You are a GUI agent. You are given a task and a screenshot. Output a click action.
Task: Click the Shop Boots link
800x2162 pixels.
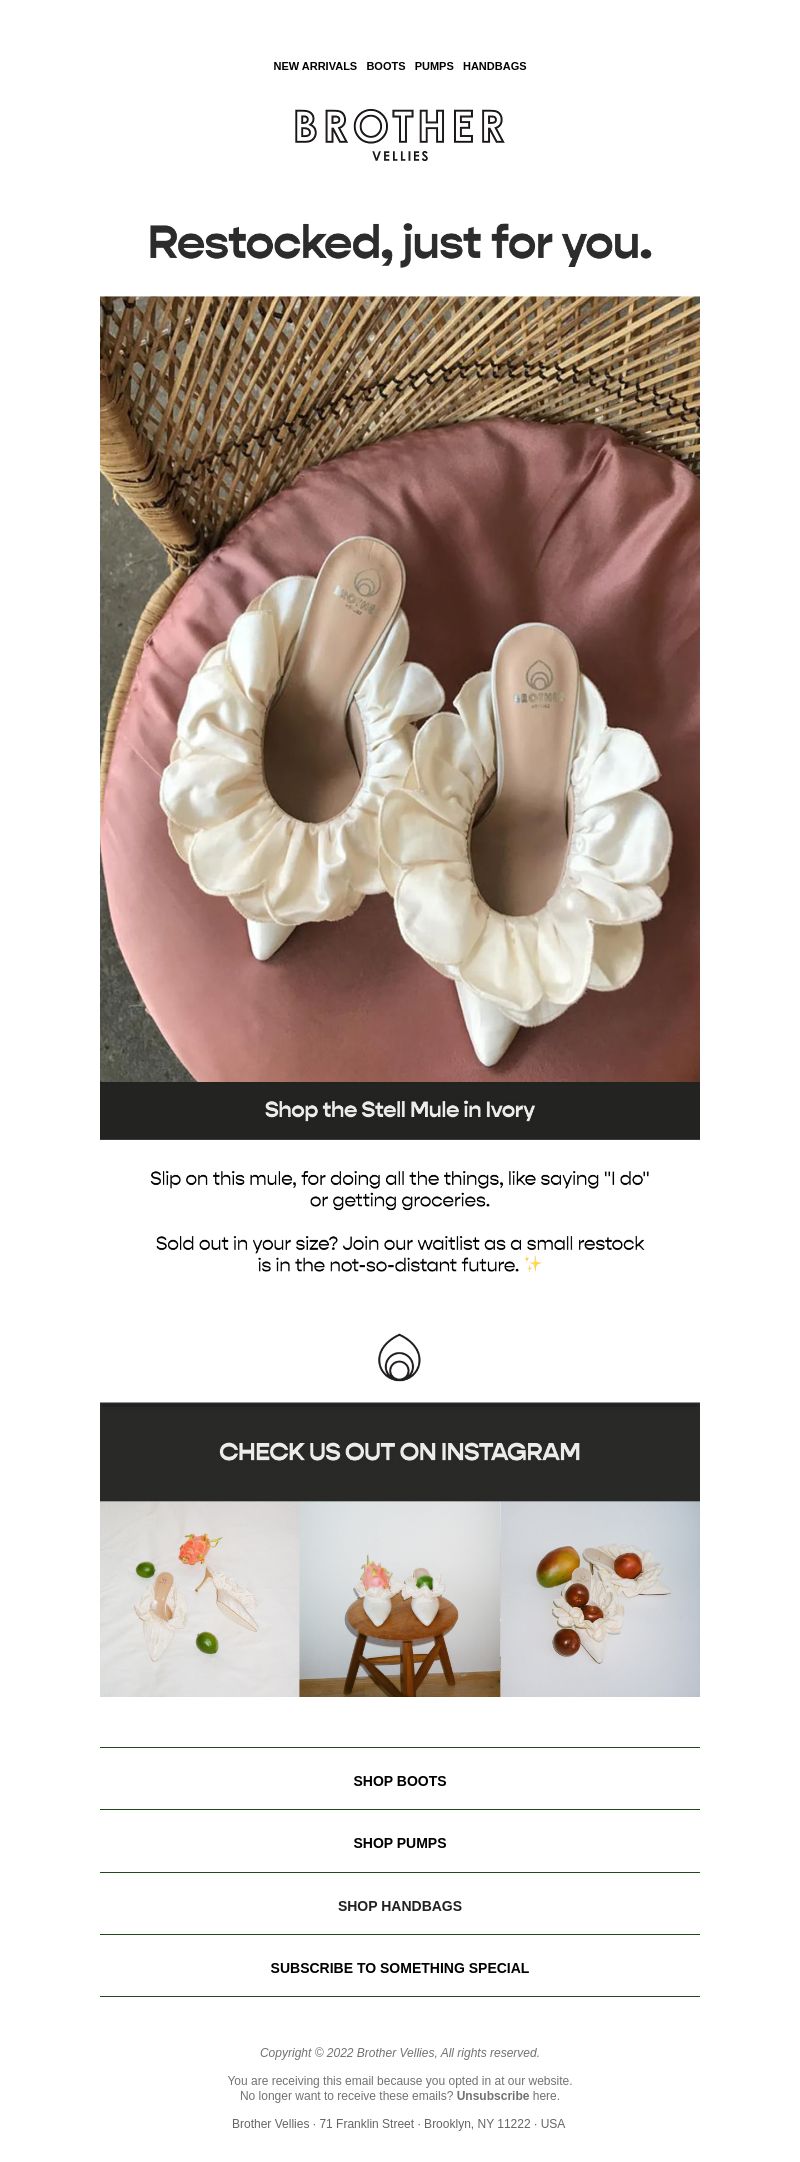400,1781
